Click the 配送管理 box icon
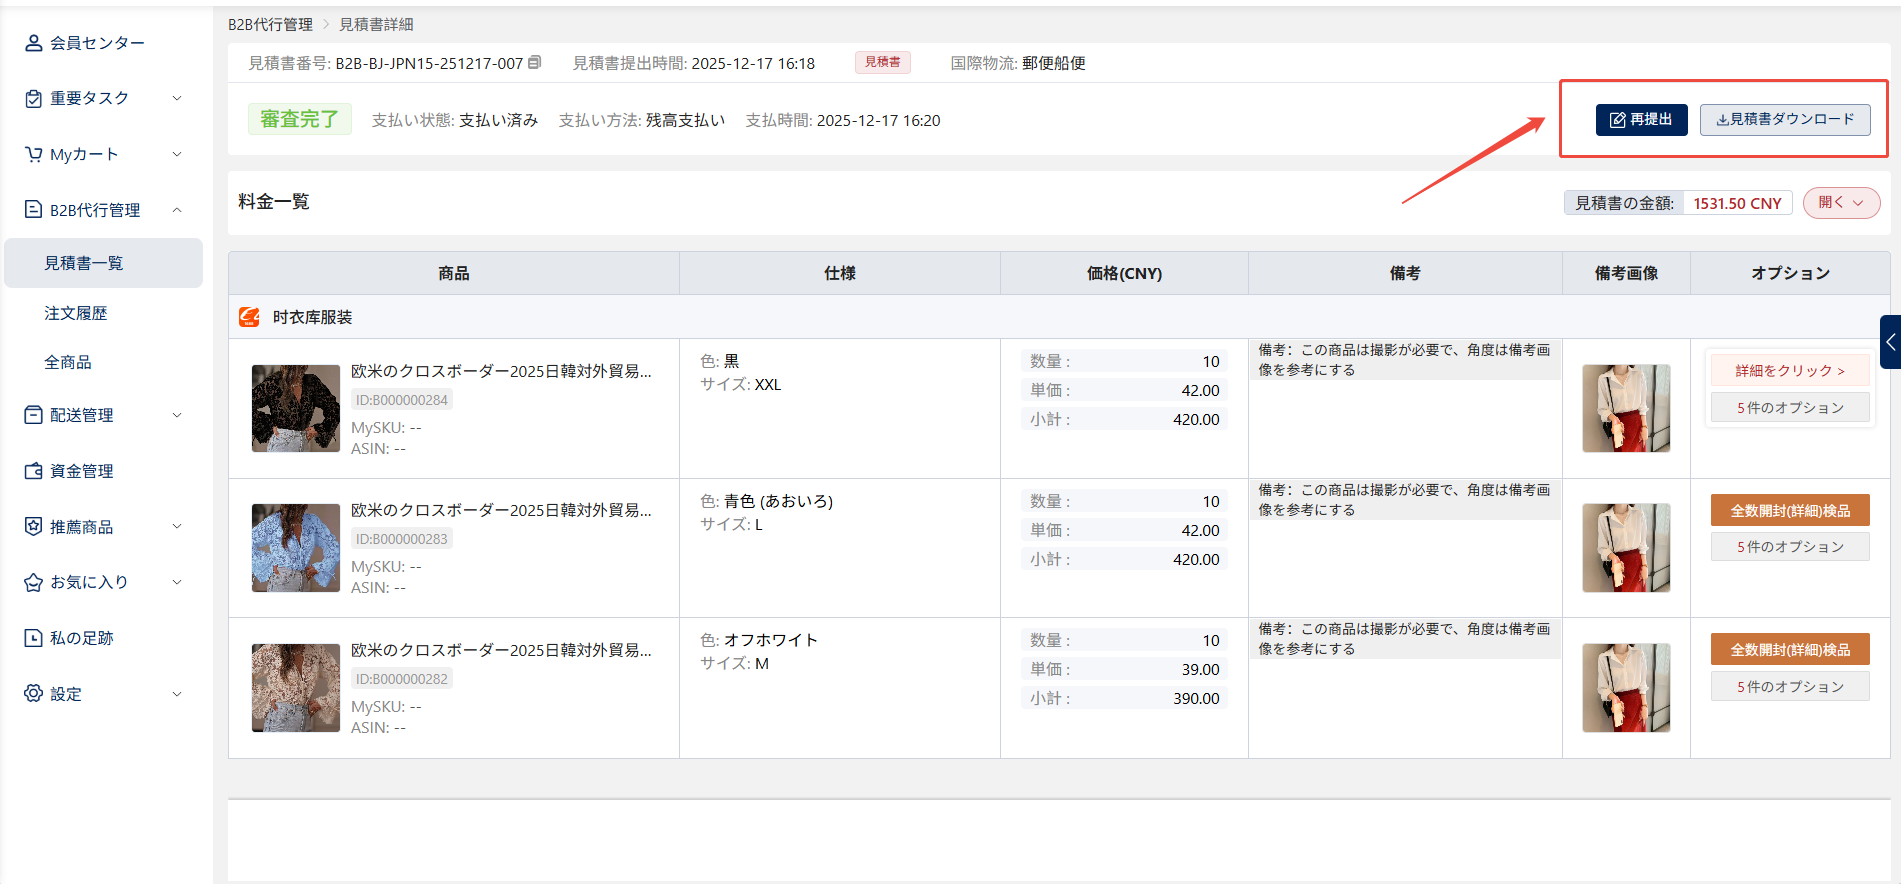This screenshot has height=884, width=1901. 33,415
